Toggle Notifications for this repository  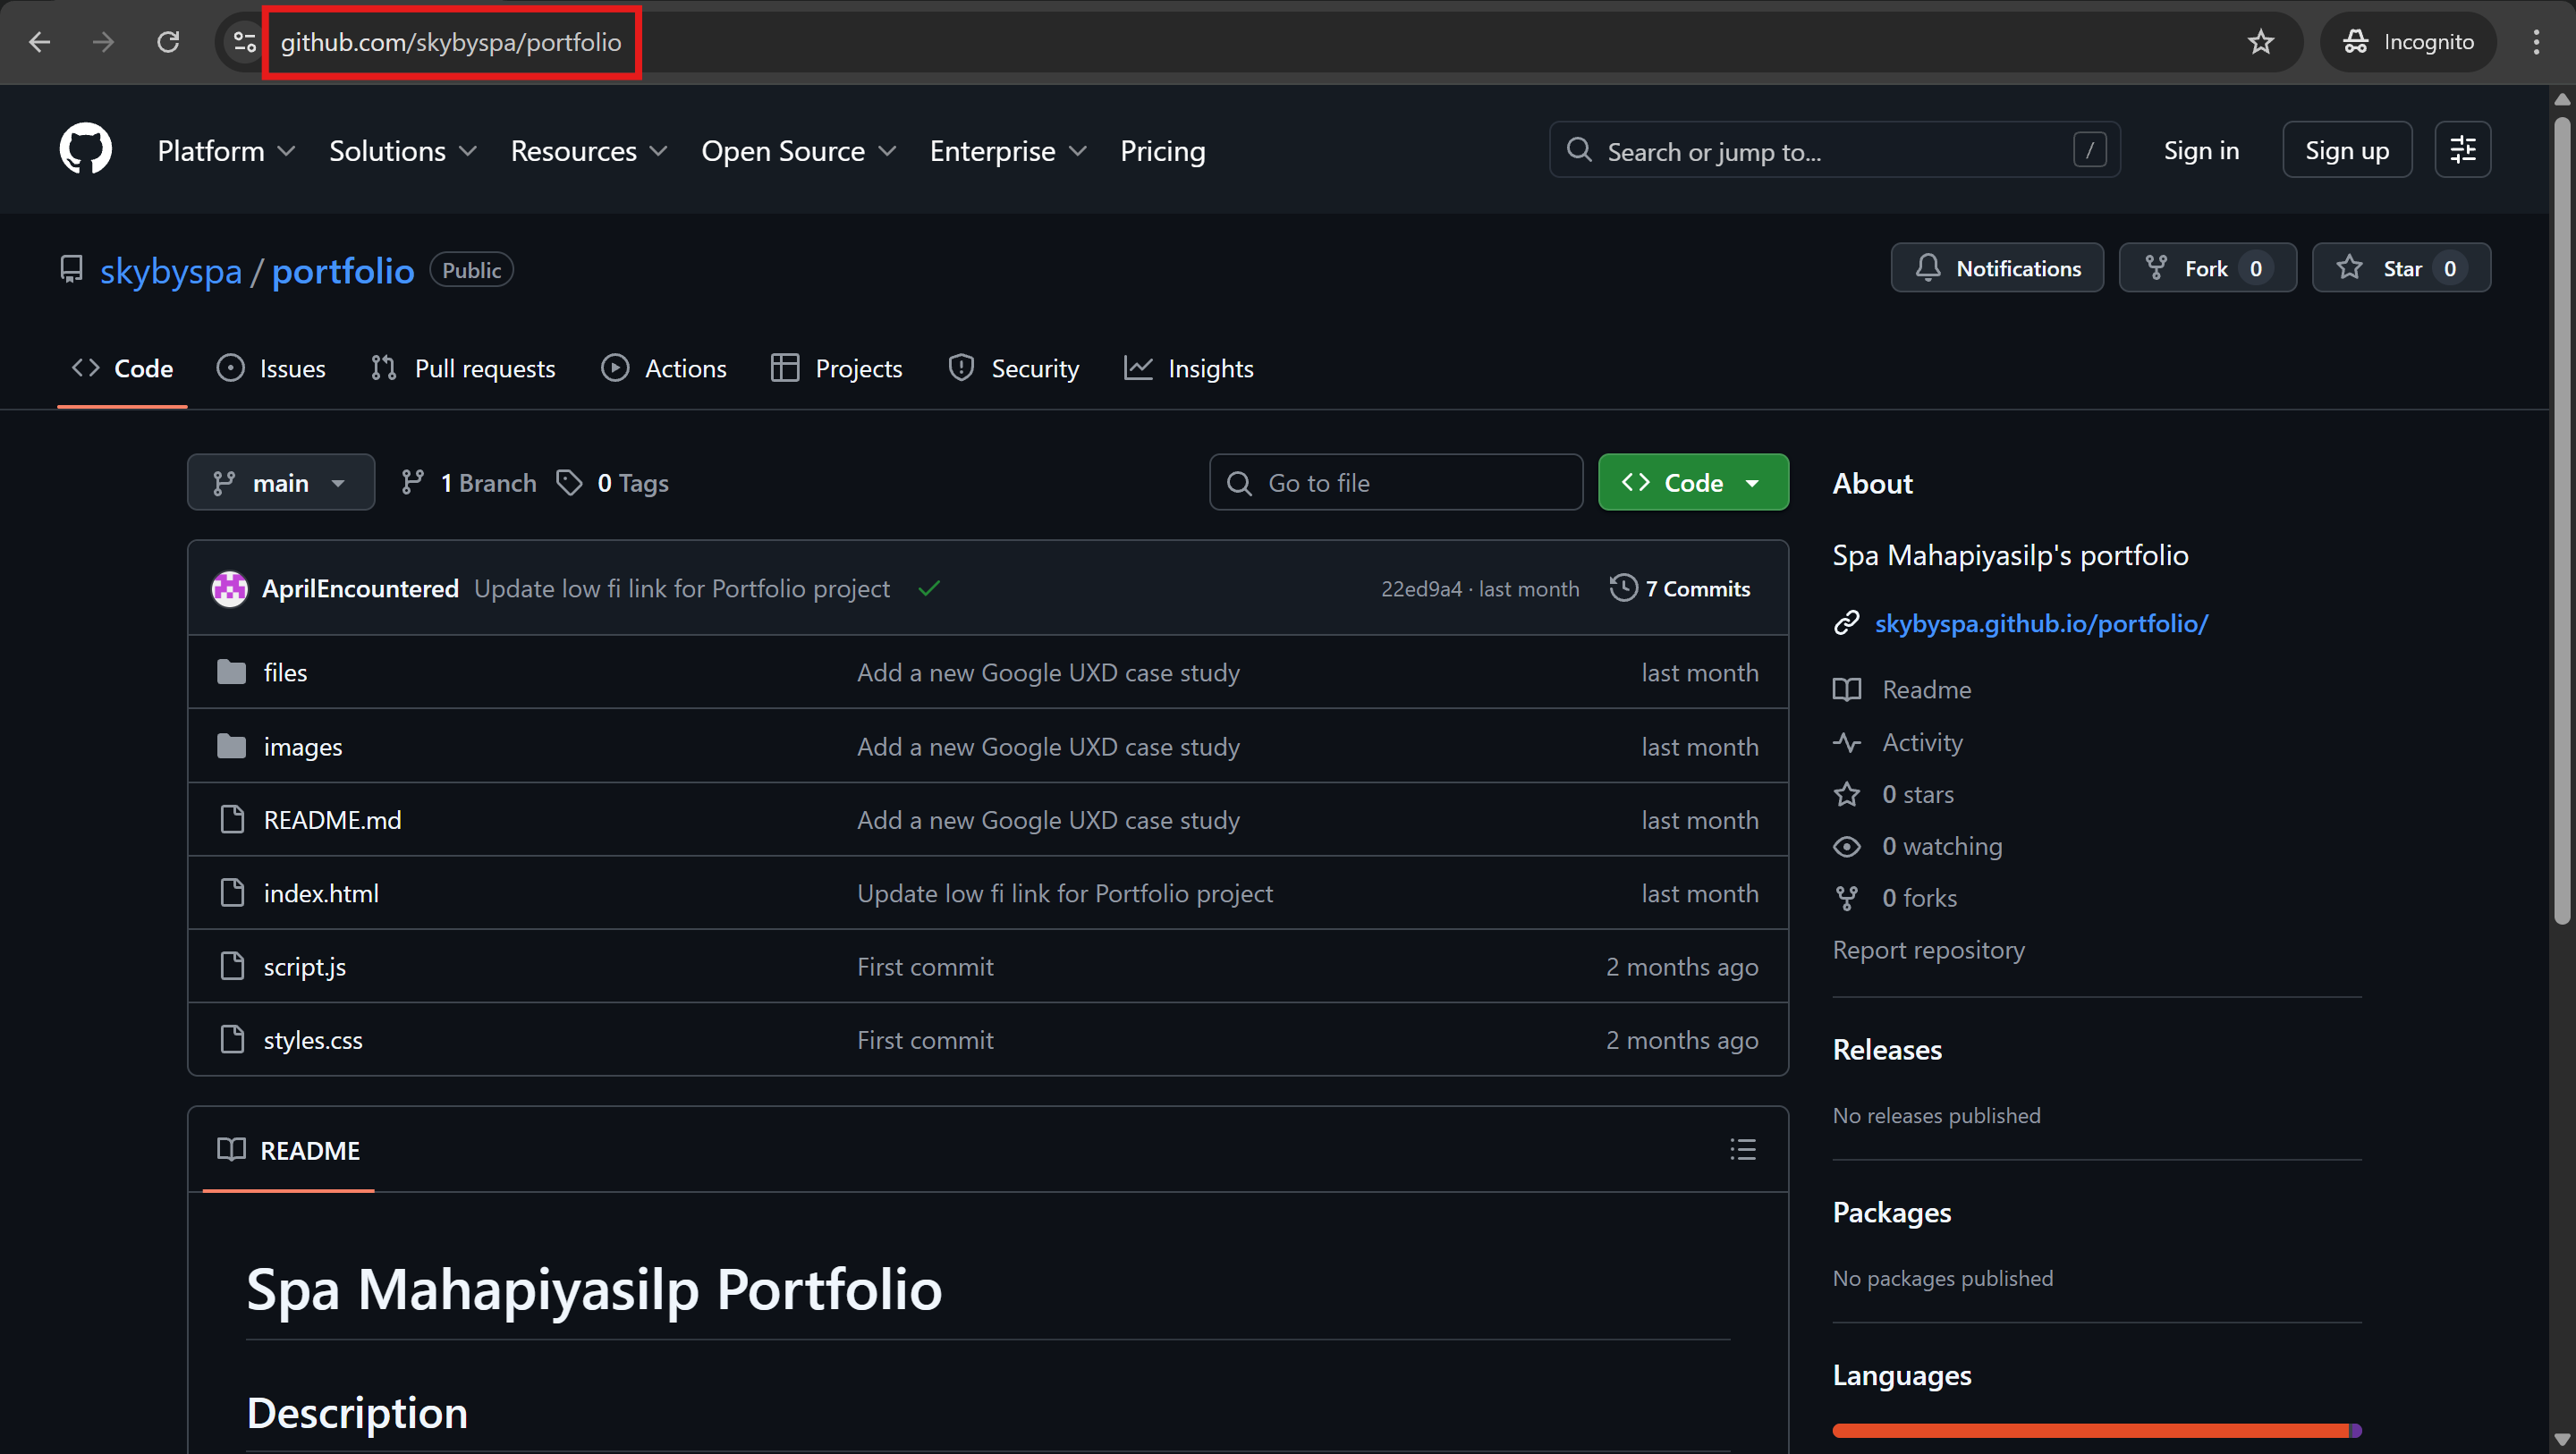point(1996,267)
